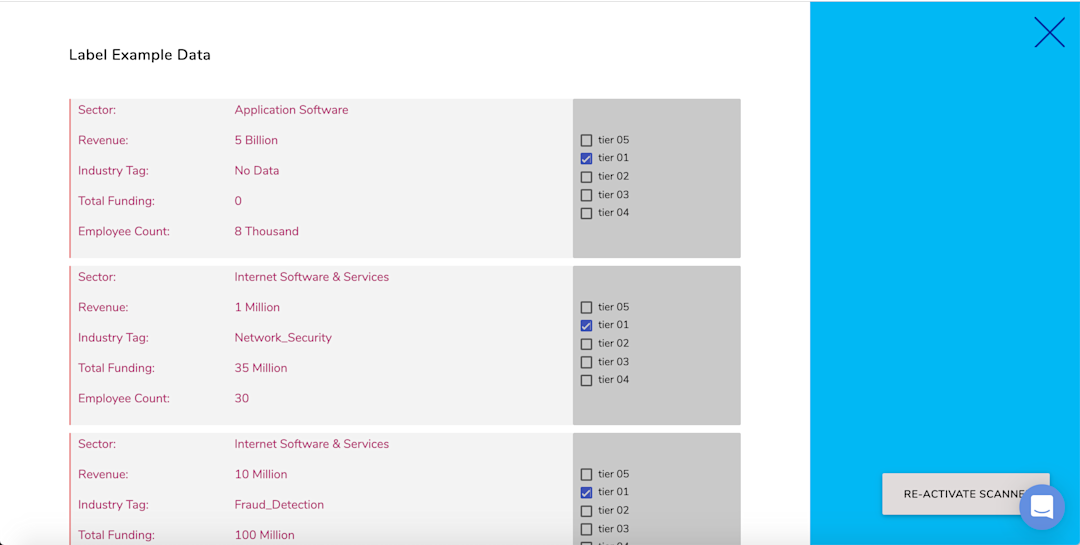Viewport: 1080px width, 545px height.
Task: Check tier 04 for Application Software row
Action: point(586,214)
